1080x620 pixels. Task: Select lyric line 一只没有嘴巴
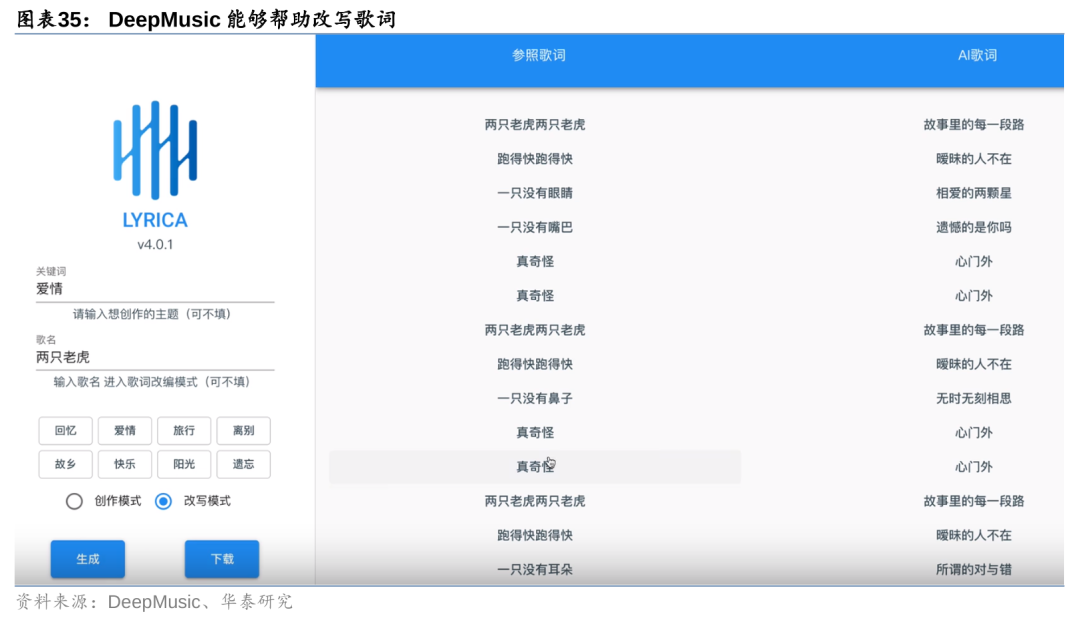pyautogui.click(x=535, y=227)
